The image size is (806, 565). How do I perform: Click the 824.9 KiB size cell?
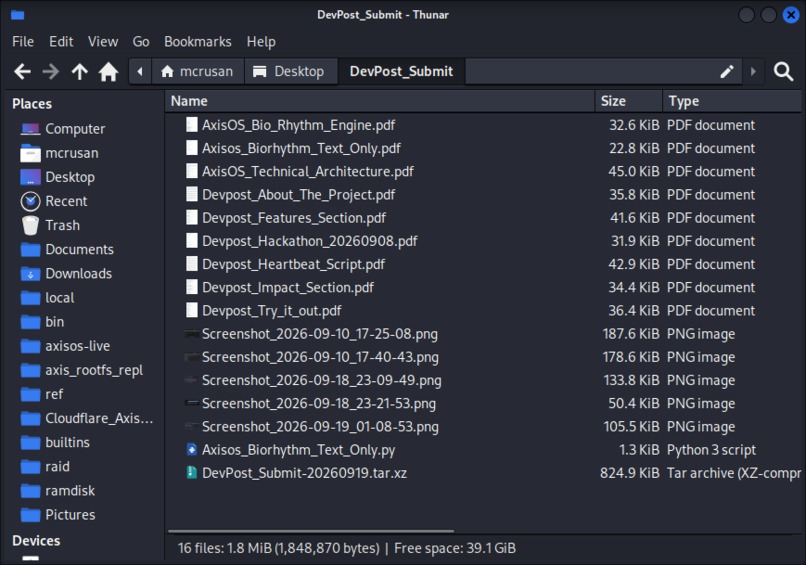coord(629,473)
